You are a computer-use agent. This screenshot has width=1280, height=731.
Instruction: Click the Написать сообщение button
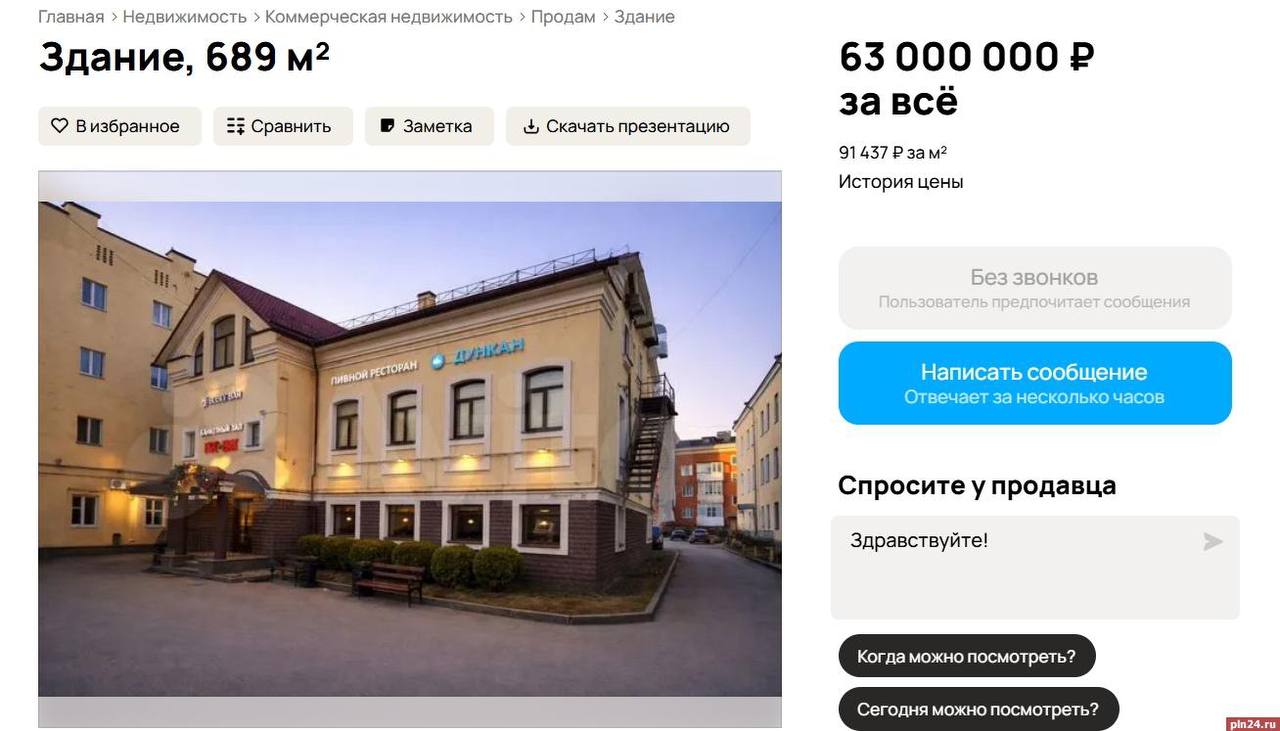1035,383
